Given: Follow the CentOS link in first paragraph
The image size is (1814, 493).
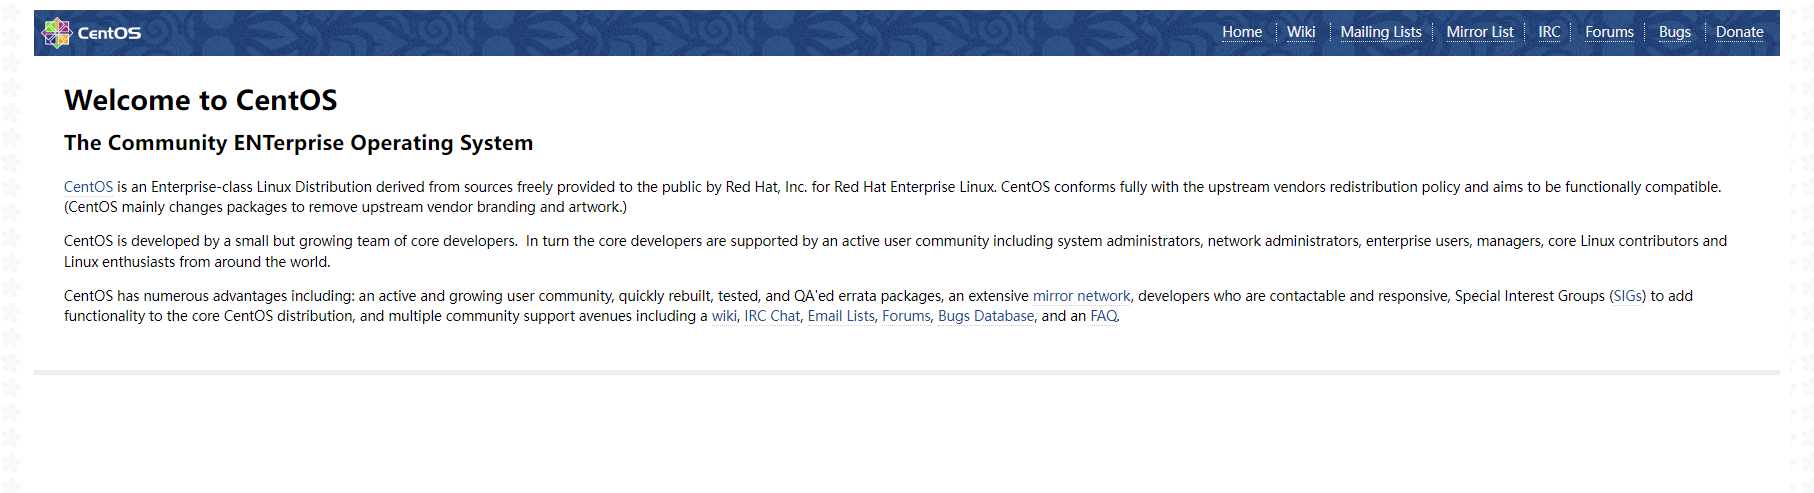Looking at the screenshot, I should pos(88,187).
